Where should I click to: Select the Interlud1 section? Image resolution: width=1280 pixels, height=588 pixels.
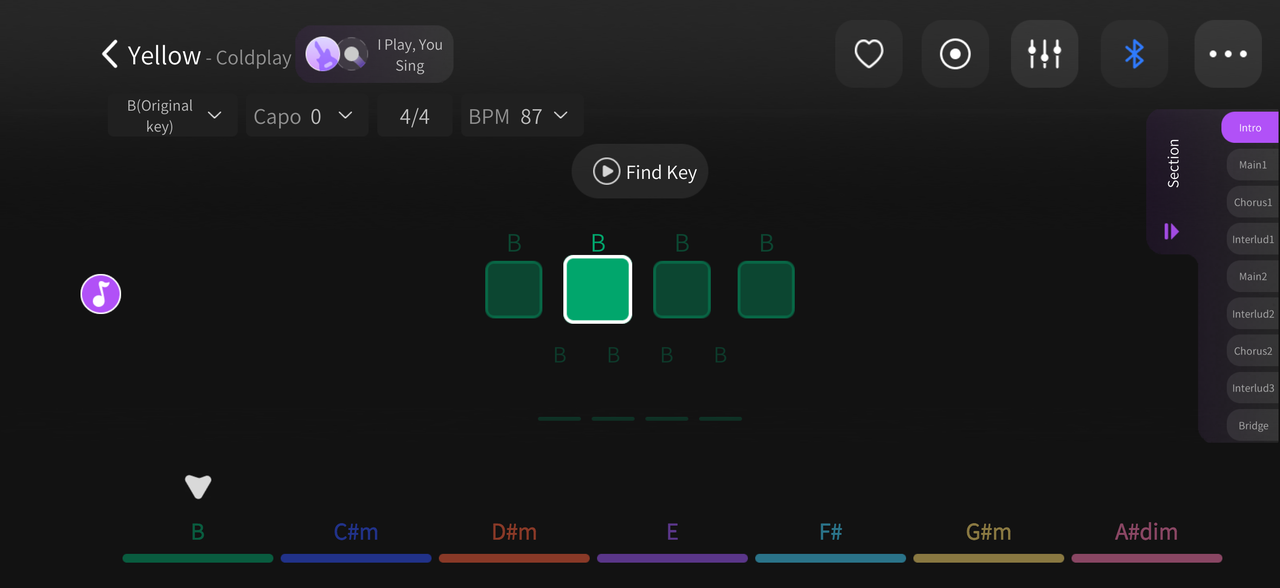tap(1253, 240)
